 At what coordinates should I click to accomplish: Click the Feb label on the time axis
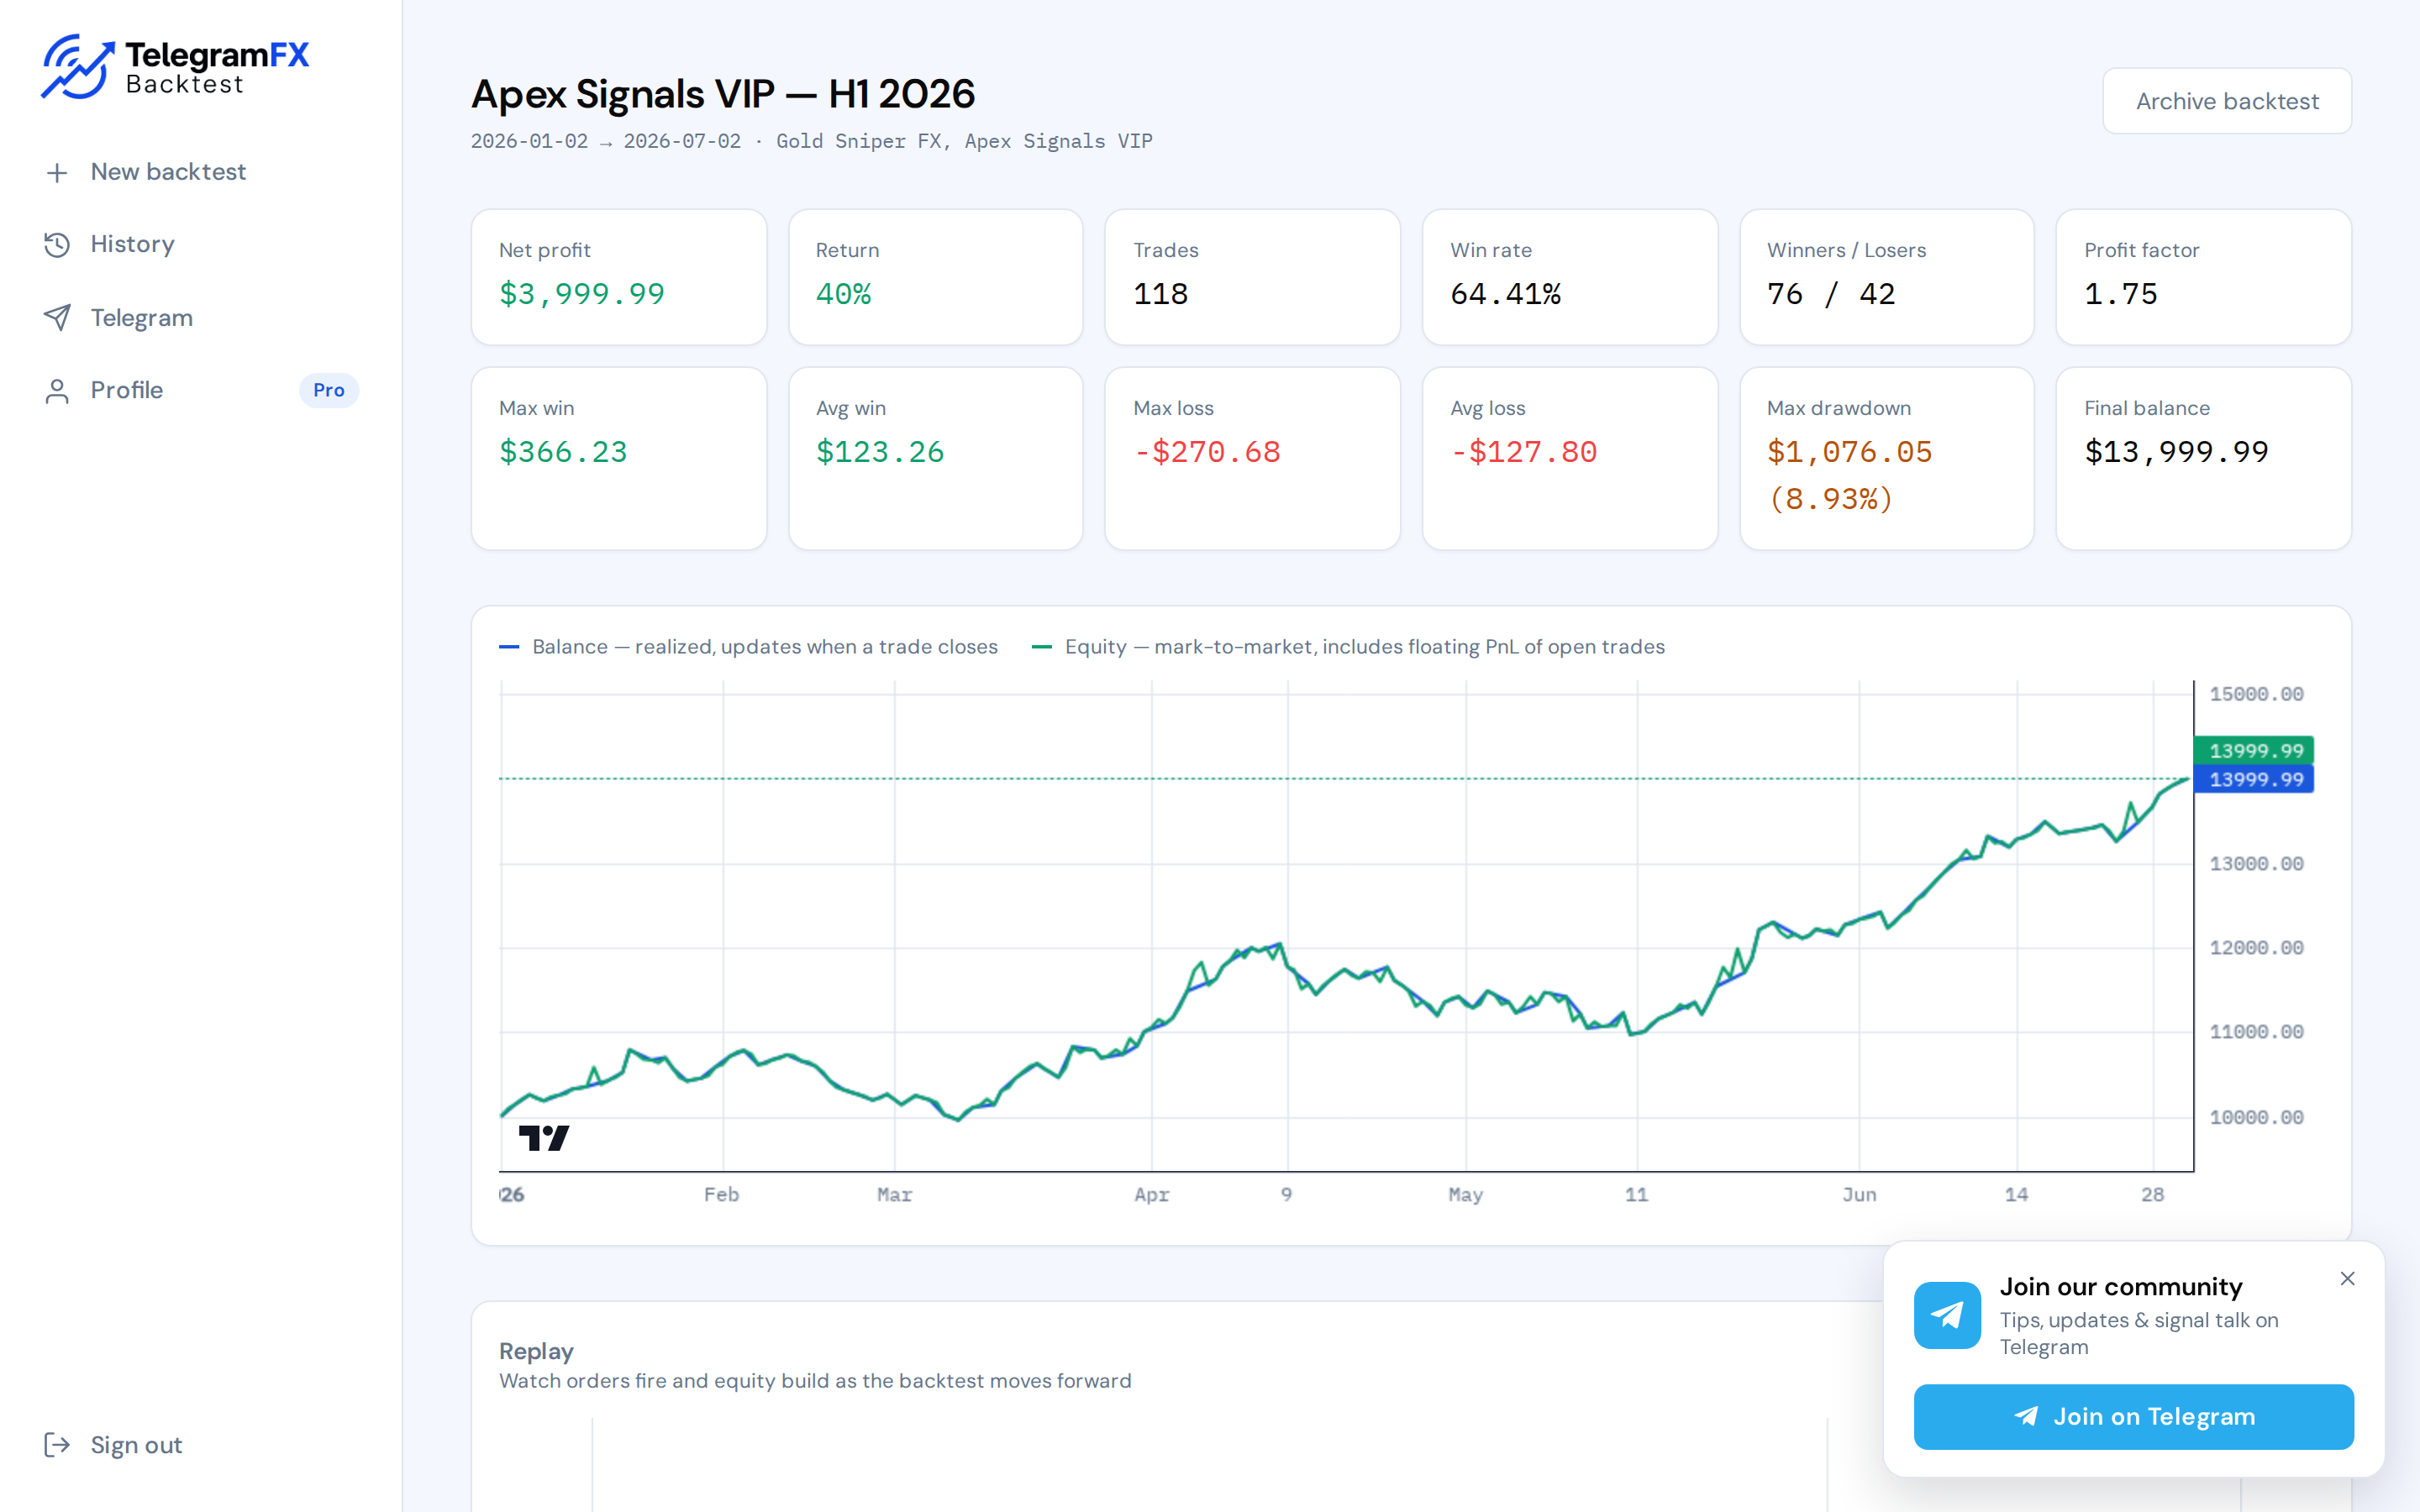coord(721,1194)
